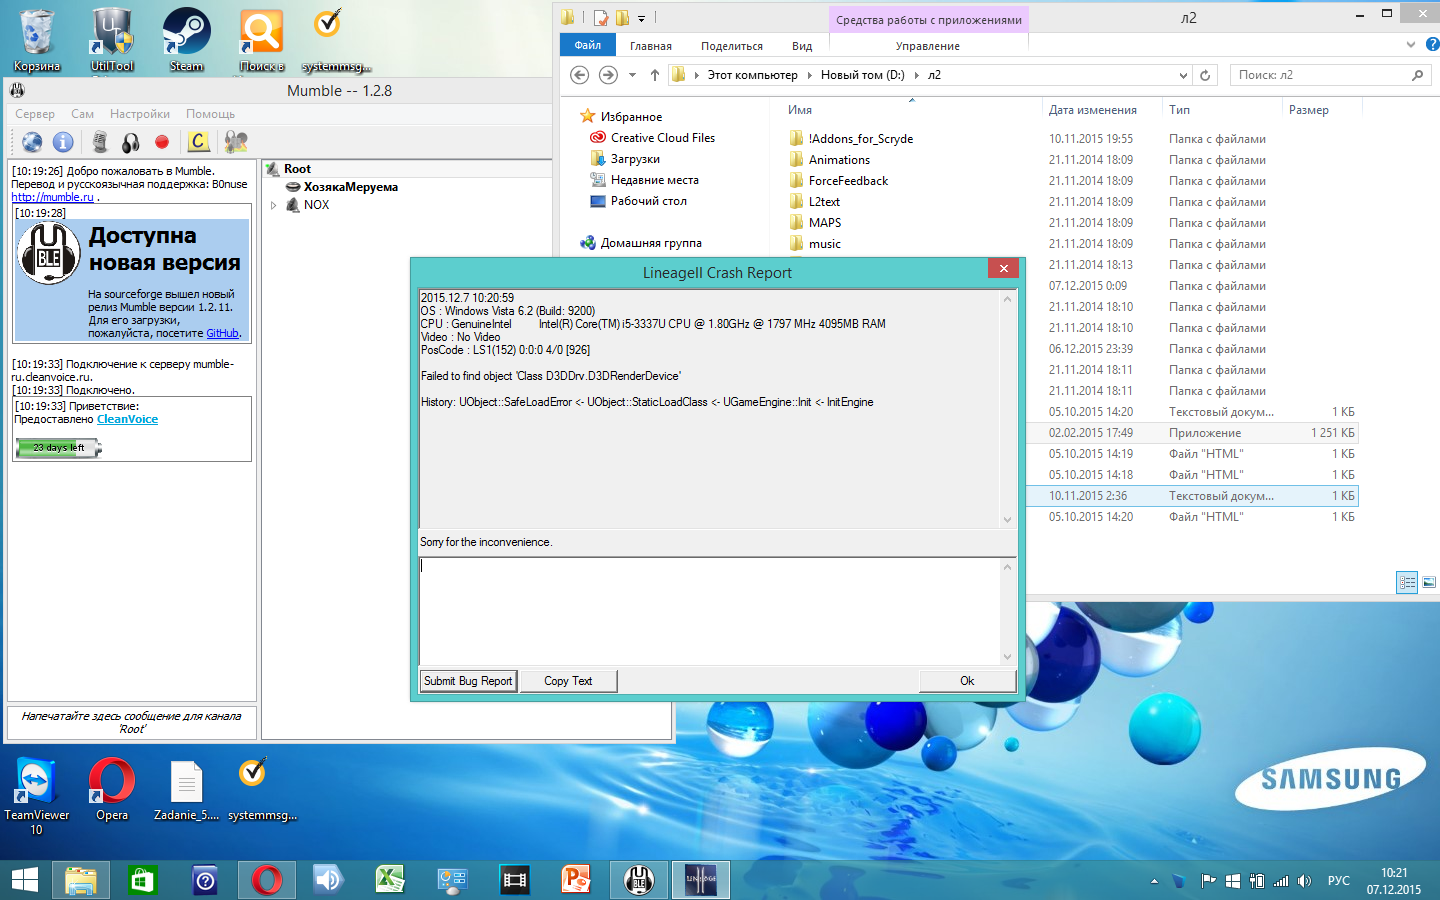Toggle deafen self headphones in Mumble
This screenshot has width=1440, height=900.
(131, 142)
